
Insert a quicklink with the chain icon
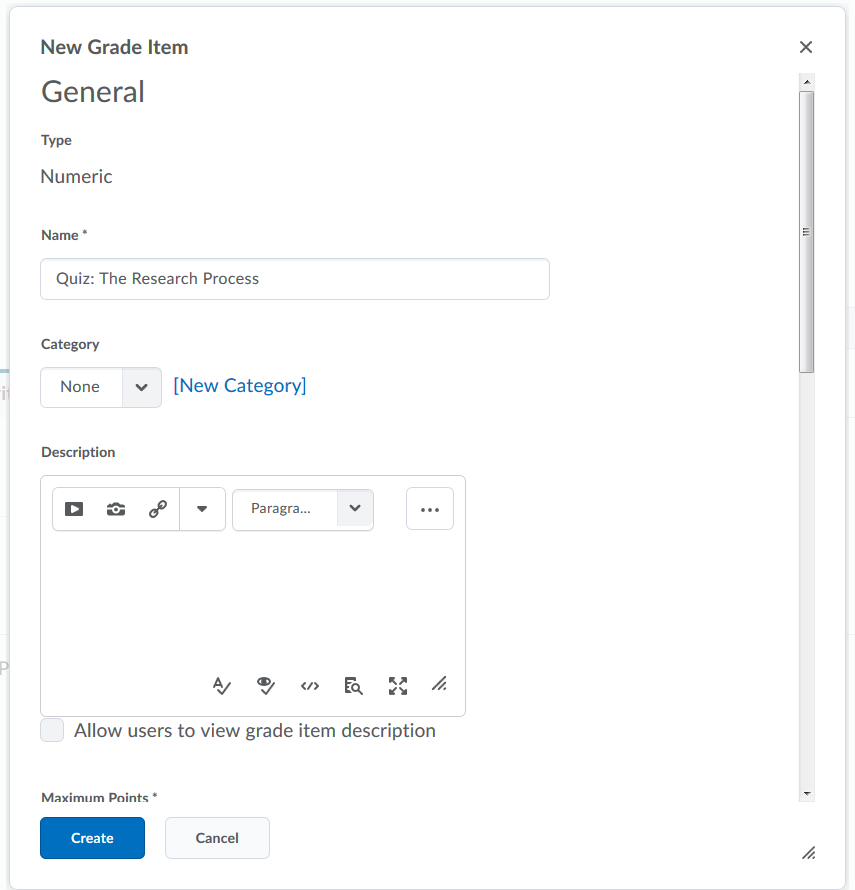(x=157, y=509)
